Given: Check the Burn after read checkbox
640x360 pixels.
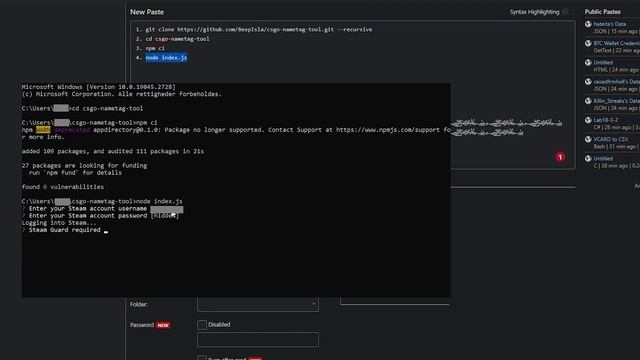Looking at the screenshot, I should [202, 358].
